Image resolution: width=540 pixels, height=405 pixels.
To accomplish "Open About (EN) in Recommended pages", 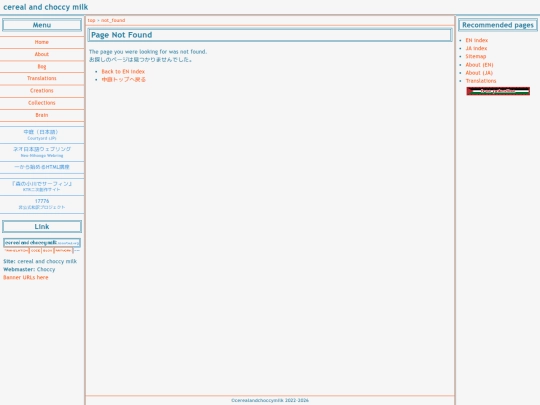I will 479,65.
